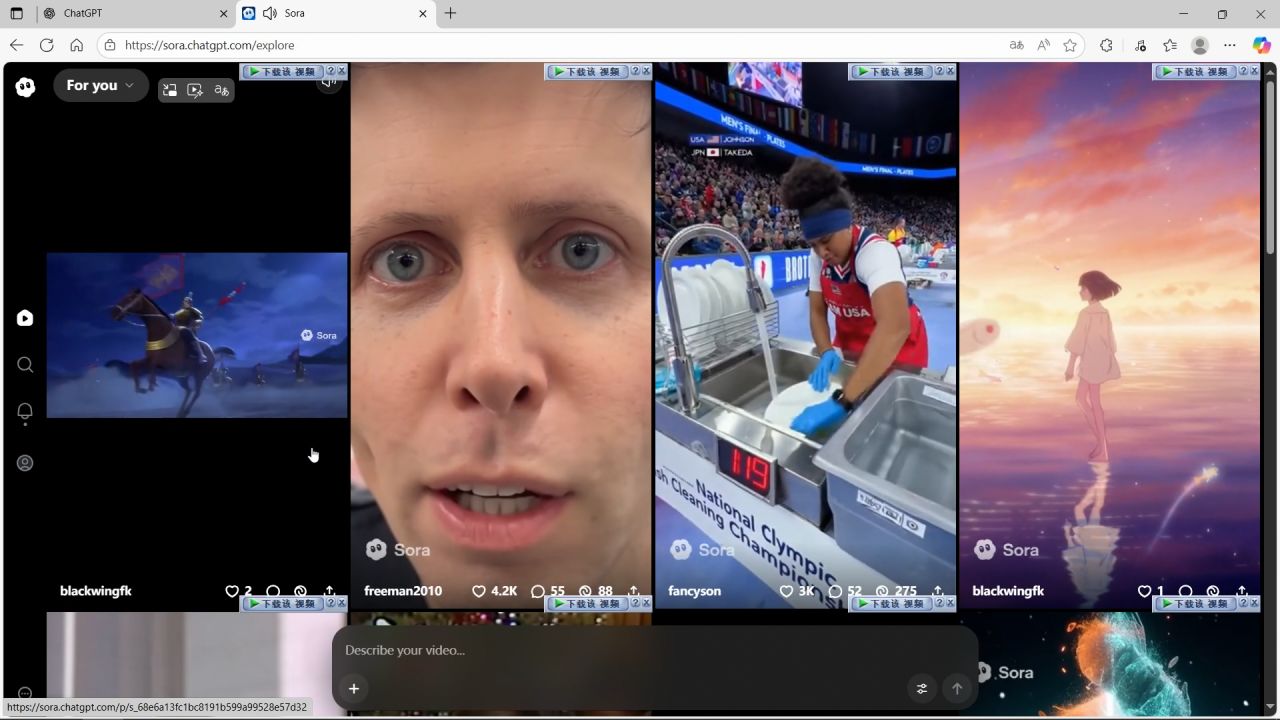Viewport: 1280px width, 720px height.
Task: Refresh the Sora page
Action: [x=46, y=45]
